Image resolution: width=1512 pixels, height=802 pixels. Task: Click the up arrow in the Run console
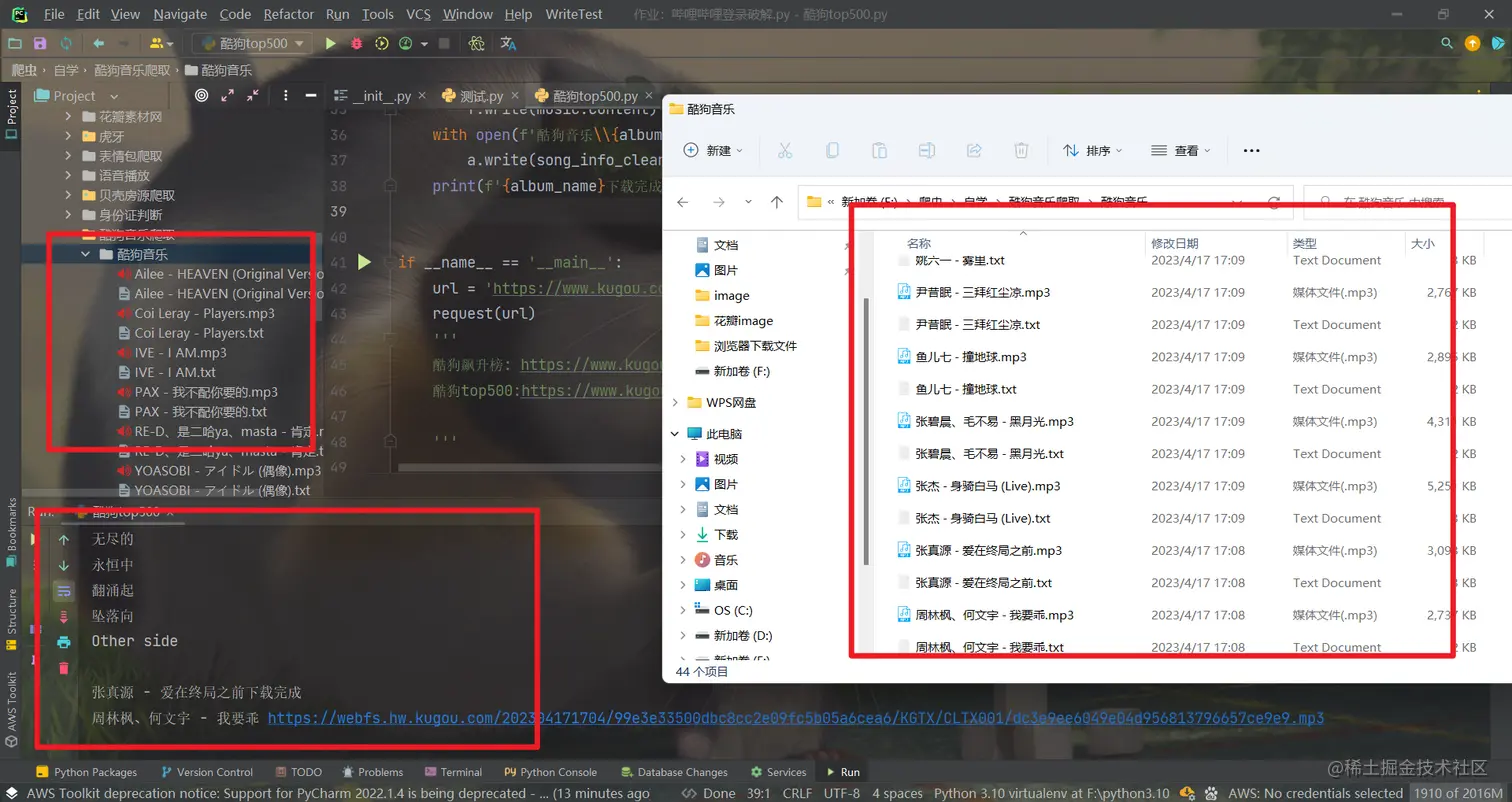tap(64, 540)
